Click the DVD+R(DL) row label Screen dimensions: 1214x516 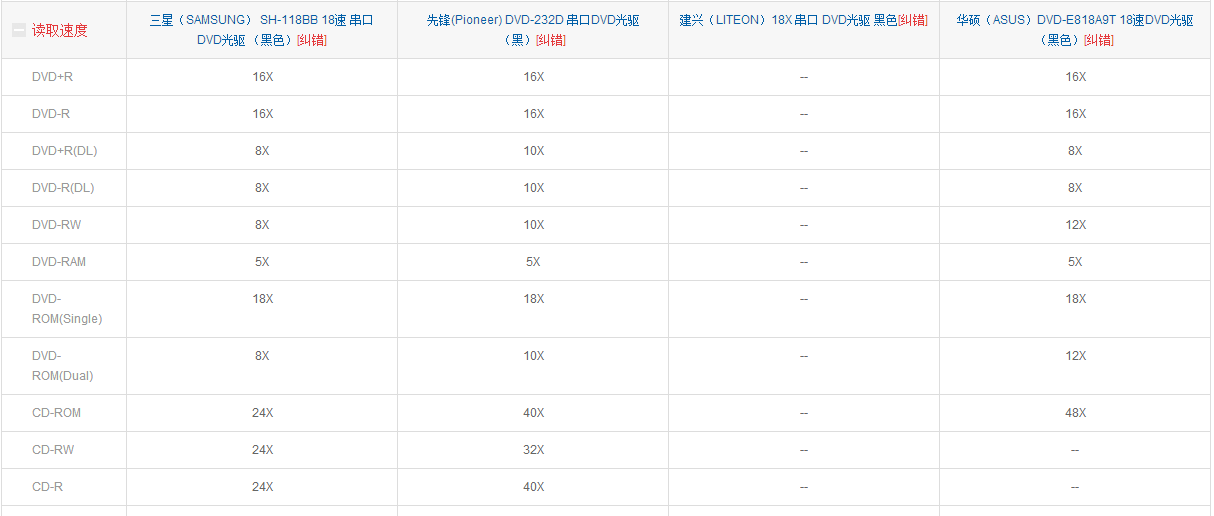point(64,151)
